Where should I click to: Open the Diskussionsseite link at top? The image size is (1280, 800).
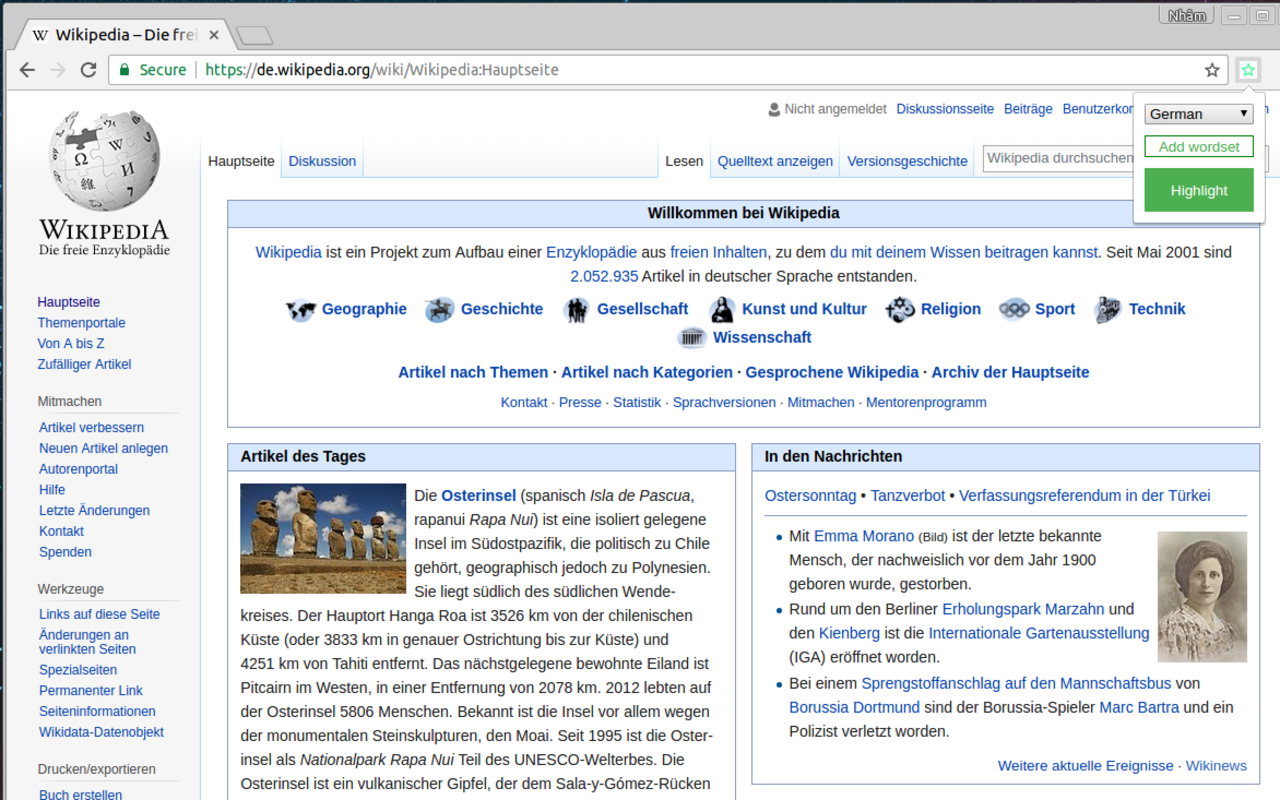click(x=945, y=109)
